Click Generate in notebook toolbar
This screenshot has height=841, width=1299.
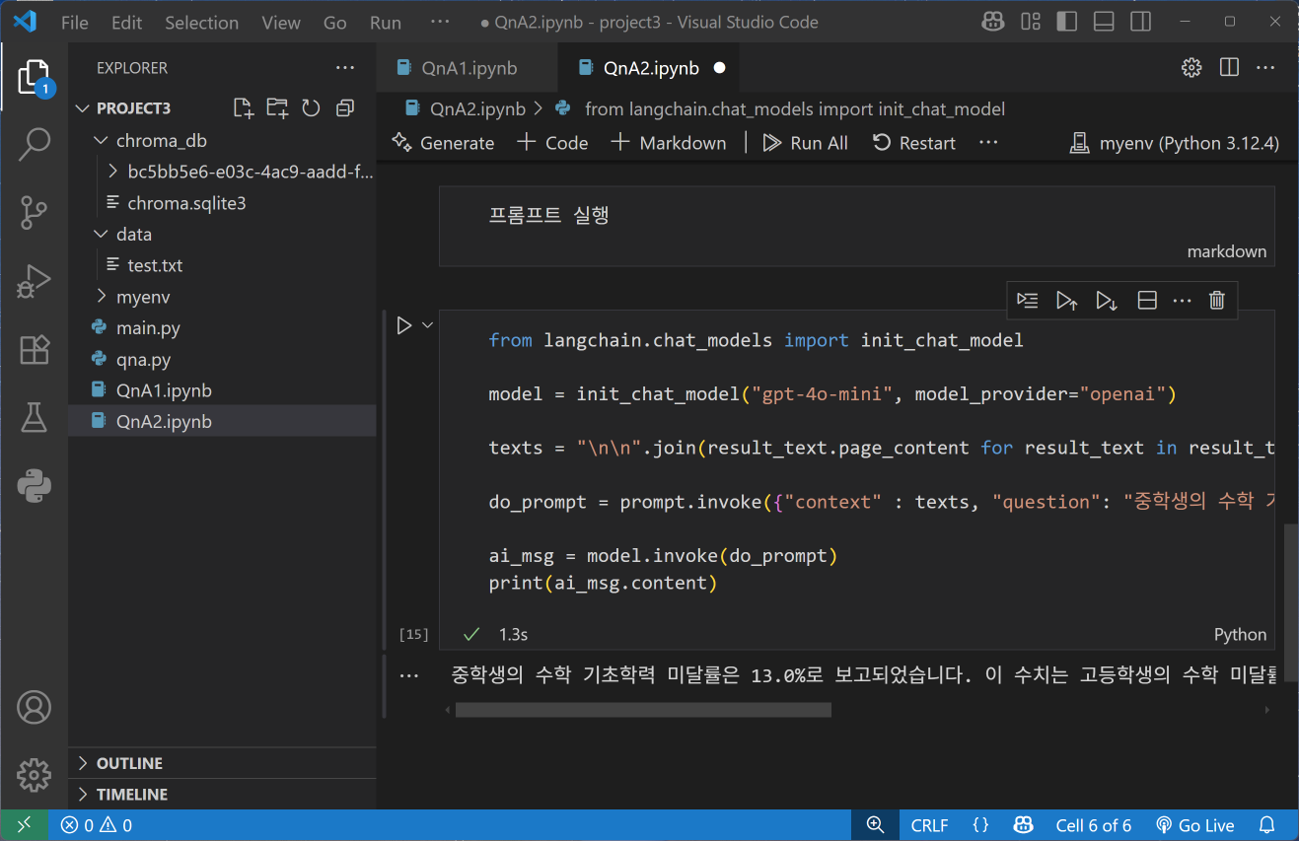(x=443, y=143)
